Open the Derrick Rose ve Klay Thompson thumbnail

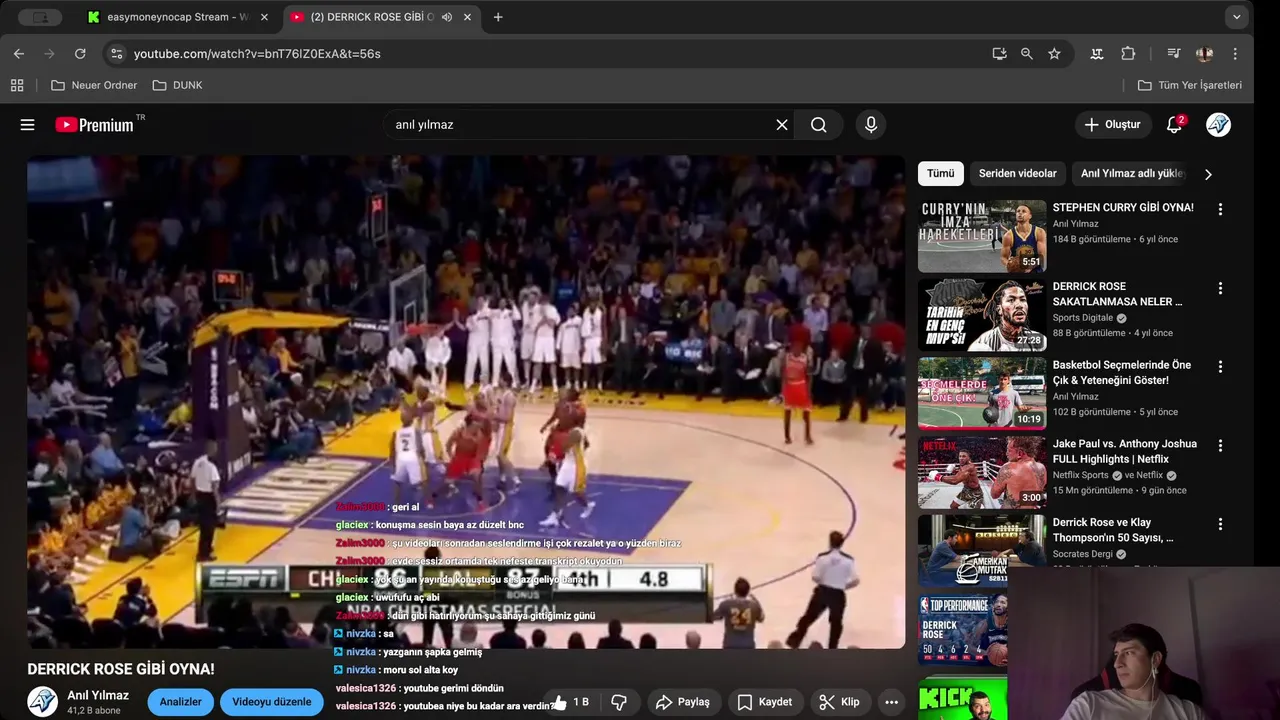point(982,551)
